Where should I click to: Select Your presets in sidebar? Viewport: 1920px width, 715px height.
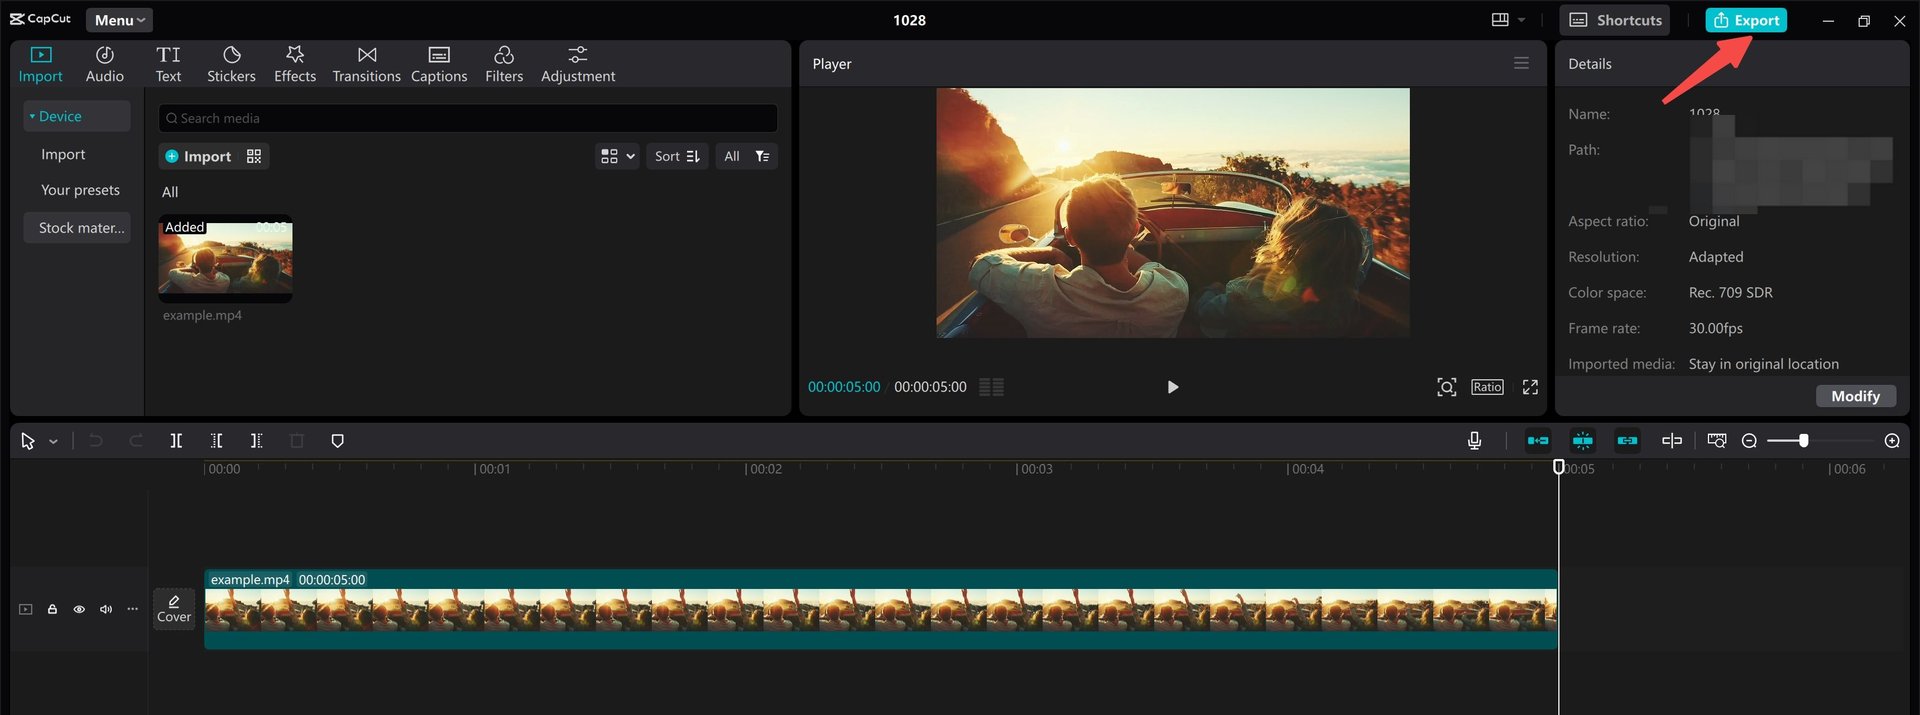point(80,190)
